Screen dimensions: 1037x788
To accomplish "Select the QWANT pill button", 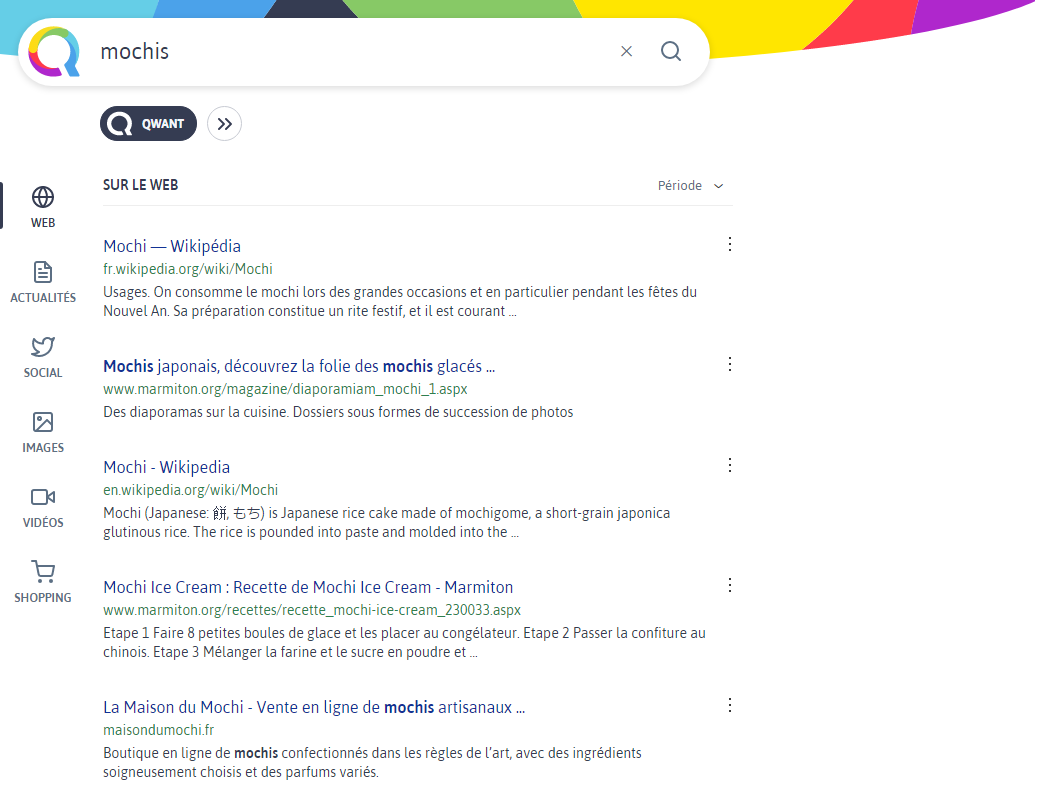I will [x=148, y=124].
